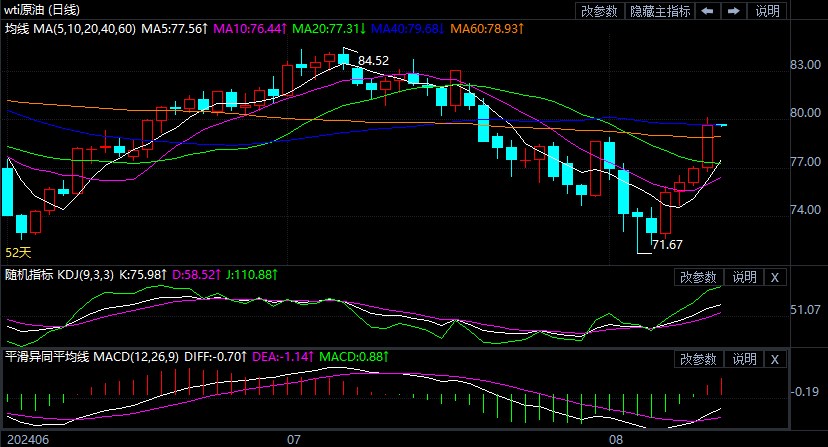Close the MACD indicator panel
This screenshot has height=447, width=828.
(x=775, y=359)
